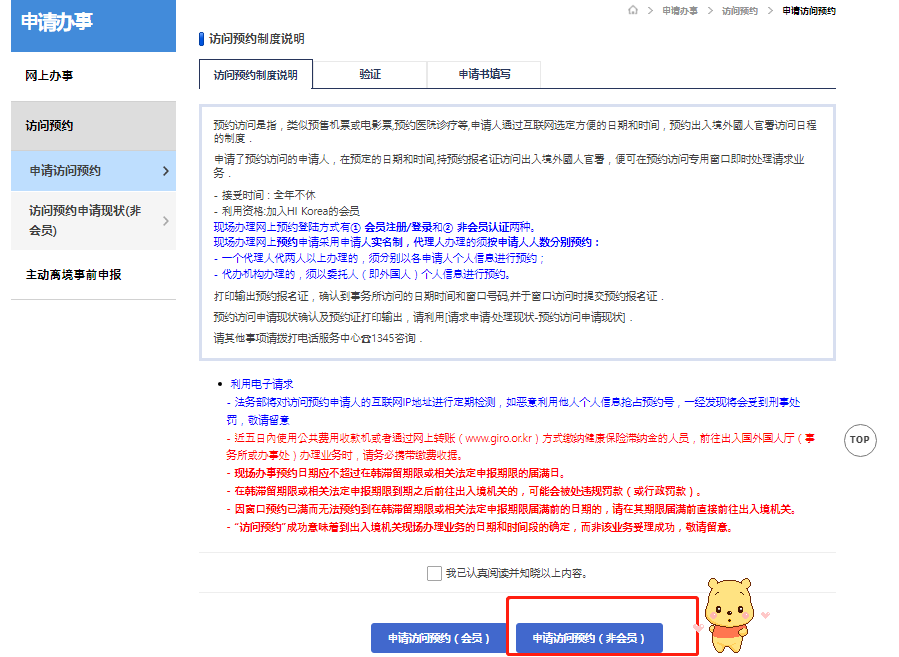Select 网上办事 in the left sidebar
This screenshot has height=657, width=899.
[48, 75]
